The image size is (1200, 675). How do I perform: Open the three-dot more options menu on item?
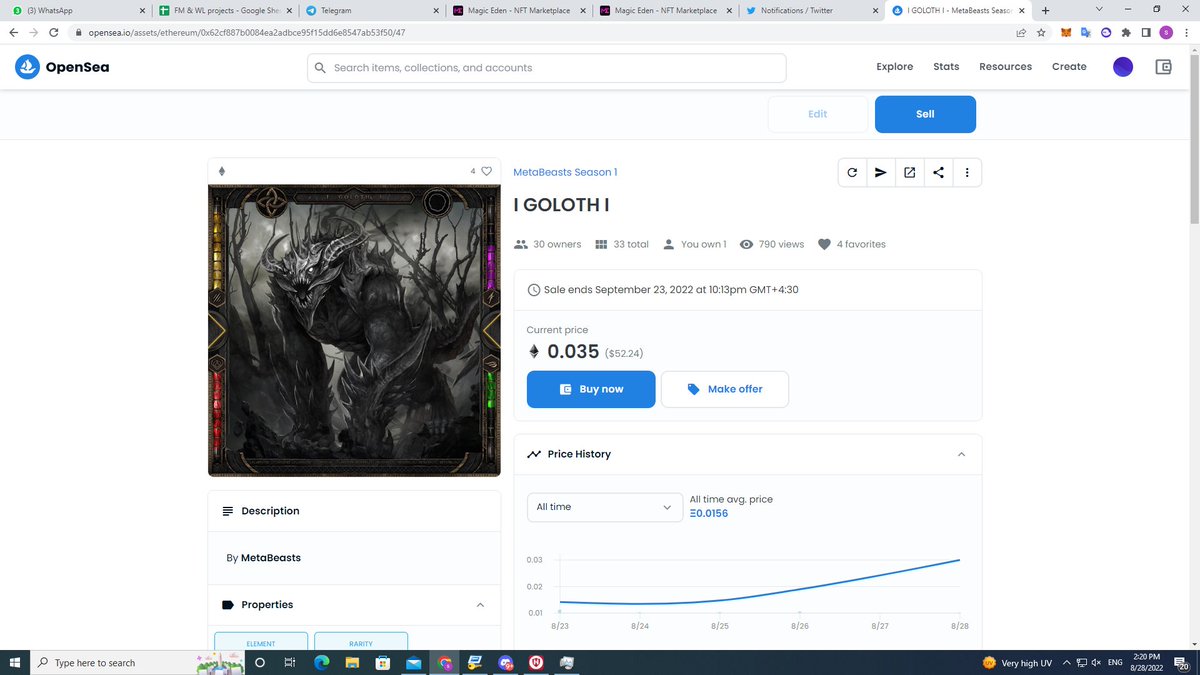967,172
